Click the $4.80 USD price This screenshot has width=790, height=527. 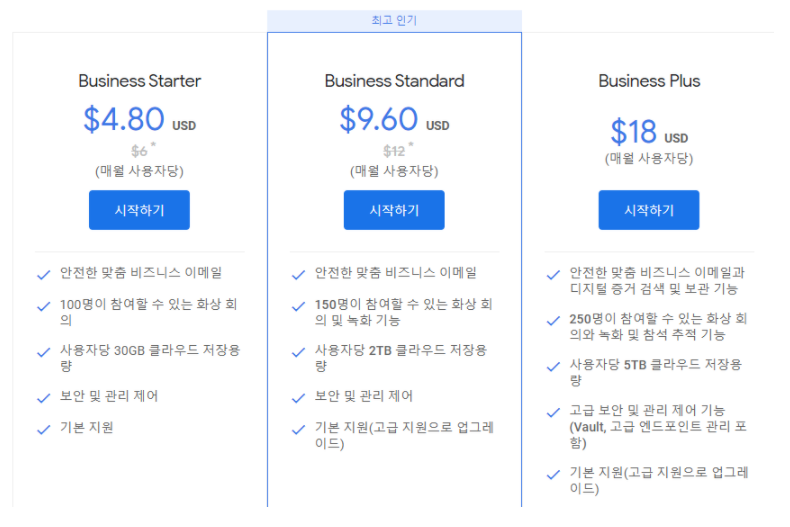[x=140, y=119]
